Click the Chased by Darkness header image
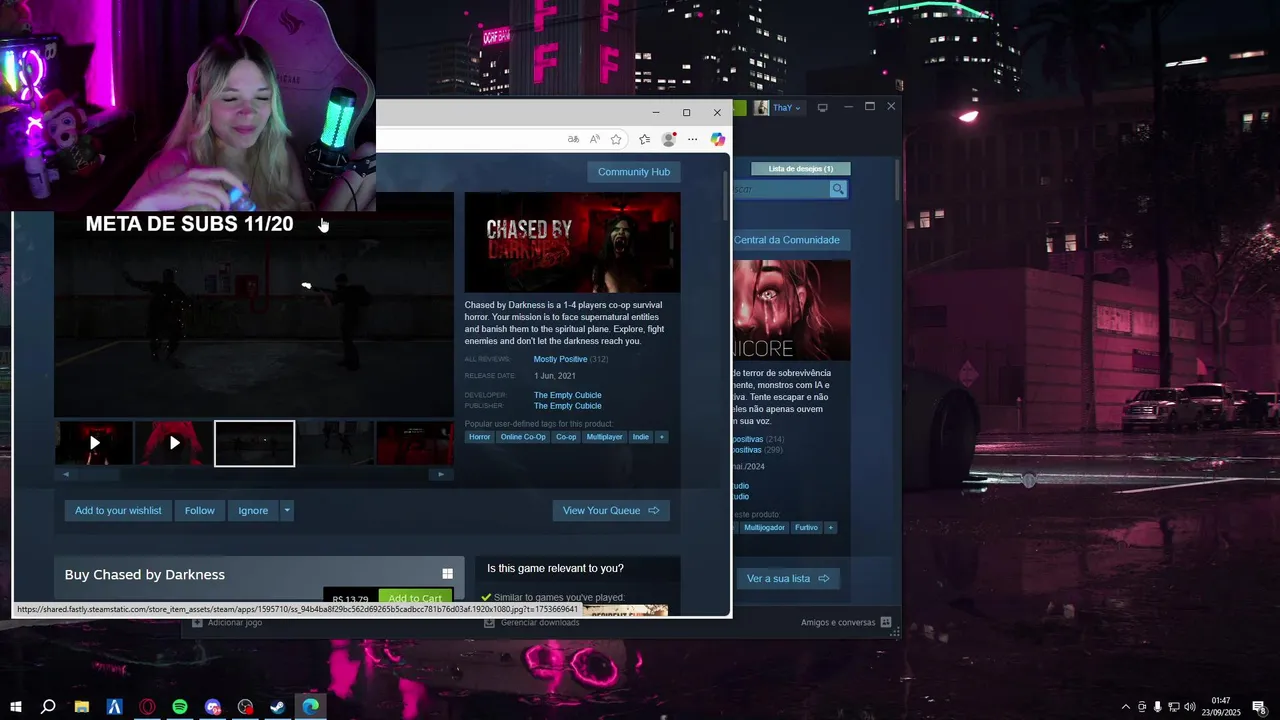 coord(572,242)
